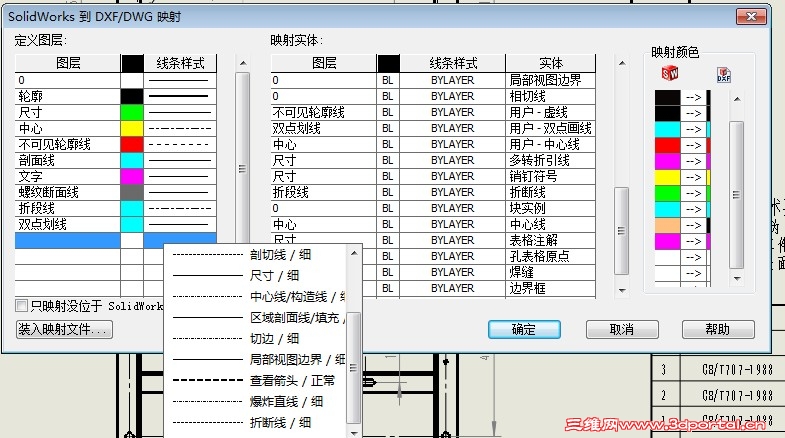Click the peach color swatch in 映射颜色
785x438 pixels.
[667, 225]
